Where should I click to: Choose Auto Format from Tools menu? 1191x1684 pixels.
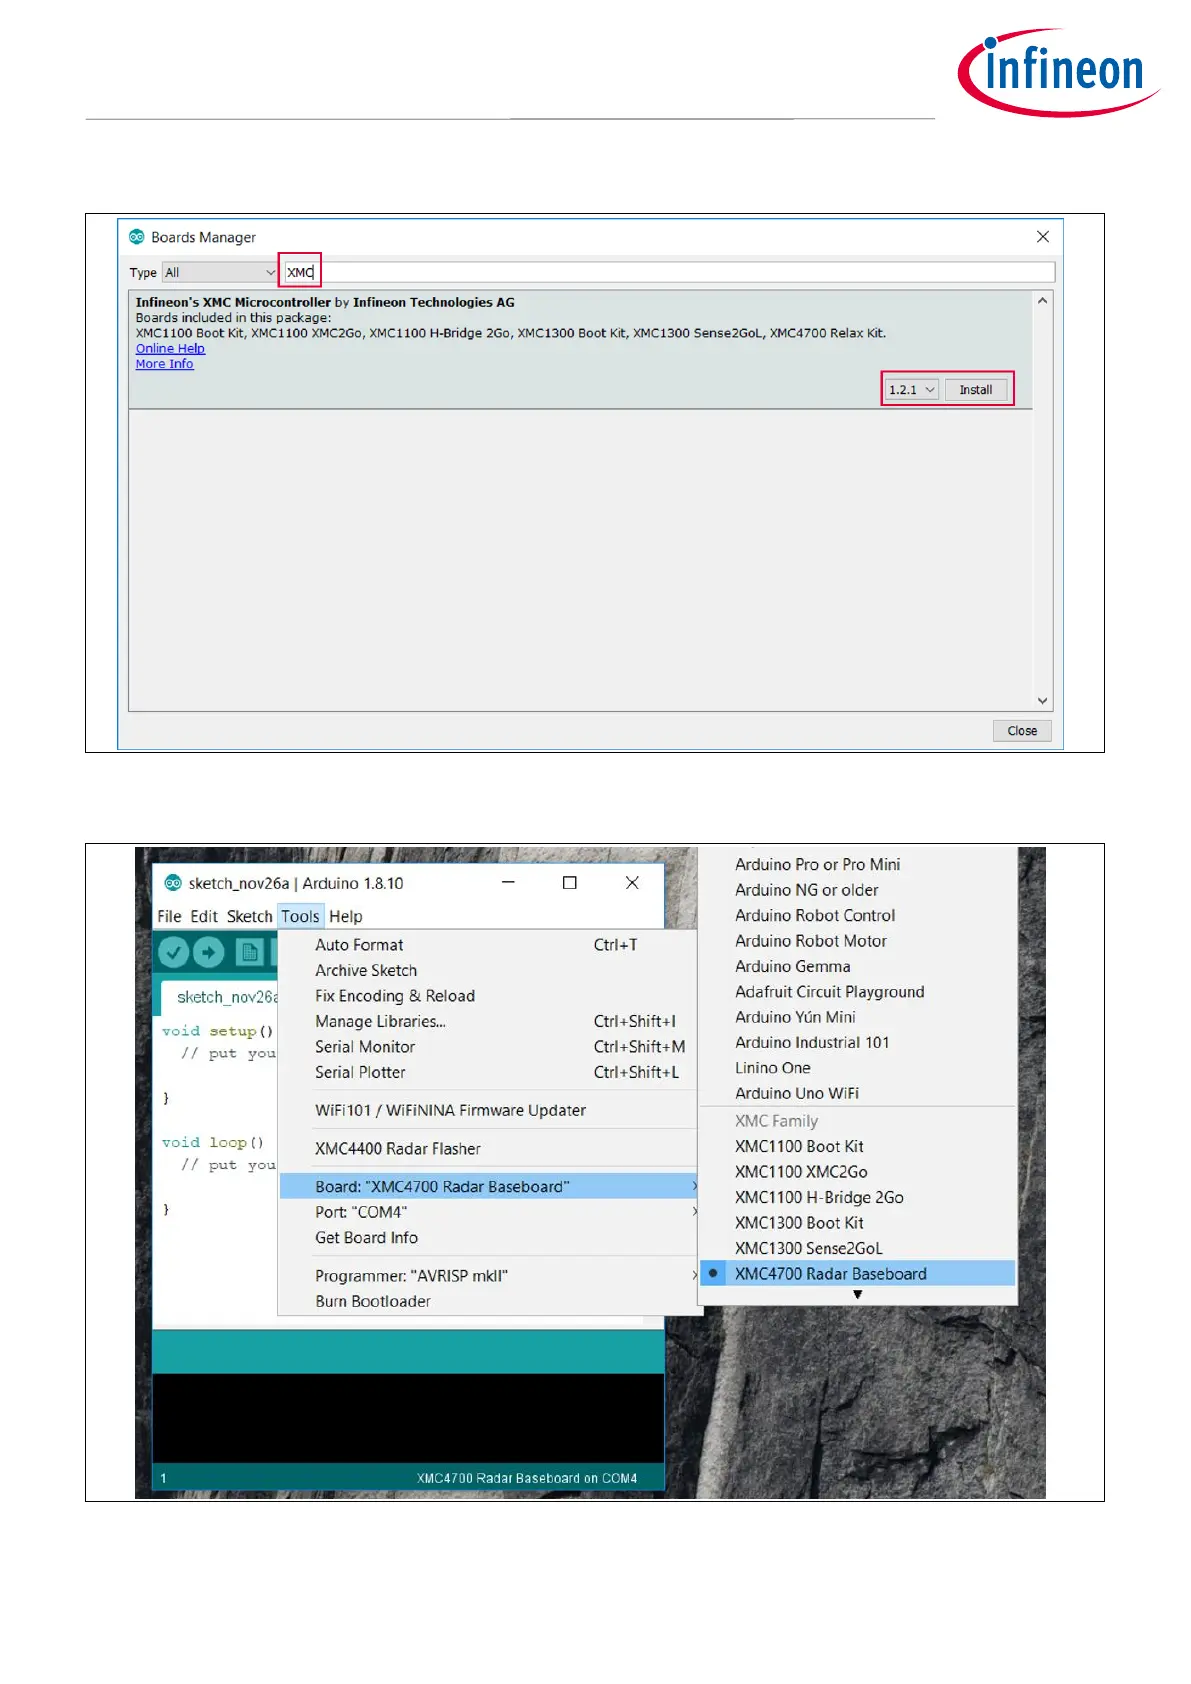[x=488, y=945]
